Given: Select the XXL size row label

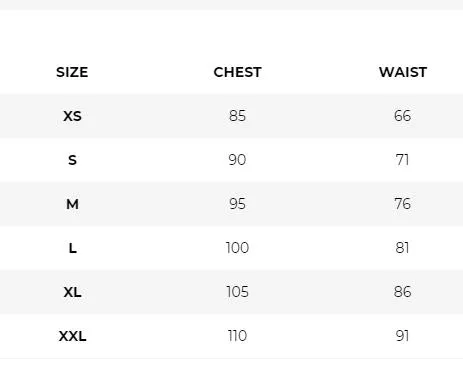Looking at the screenshot, I should point(72,336).
